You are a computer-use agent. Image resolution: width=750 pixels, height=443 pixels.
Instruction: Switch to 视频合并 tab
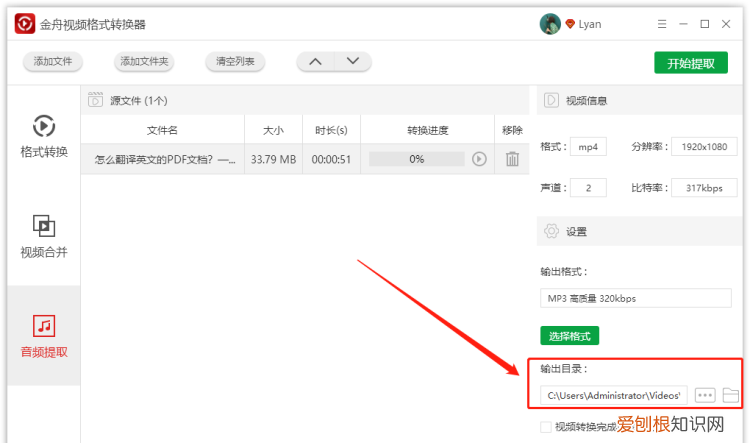click(44, 236)
